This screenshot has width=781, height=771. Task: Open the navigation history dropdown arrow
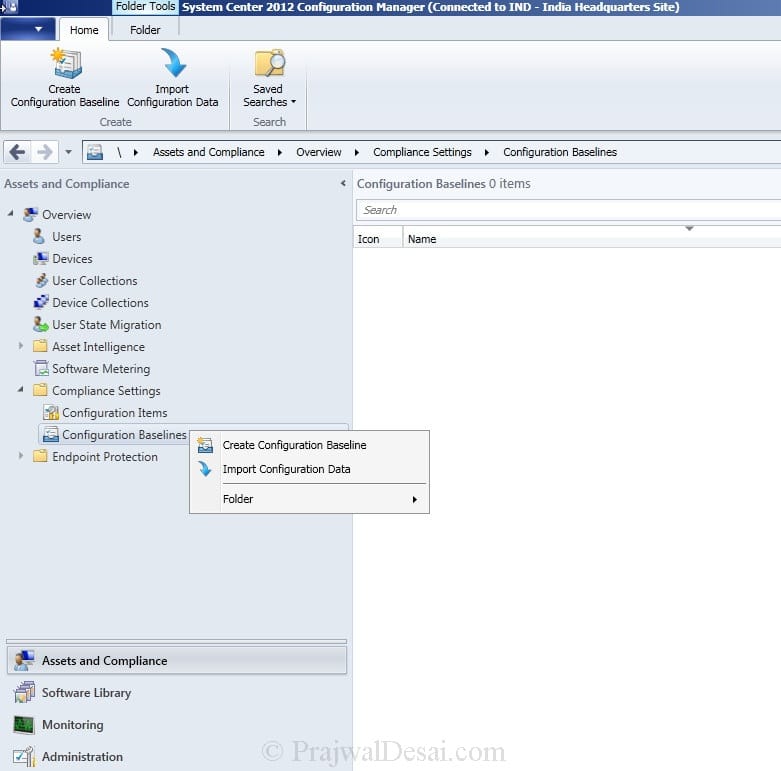click(68, 152)
